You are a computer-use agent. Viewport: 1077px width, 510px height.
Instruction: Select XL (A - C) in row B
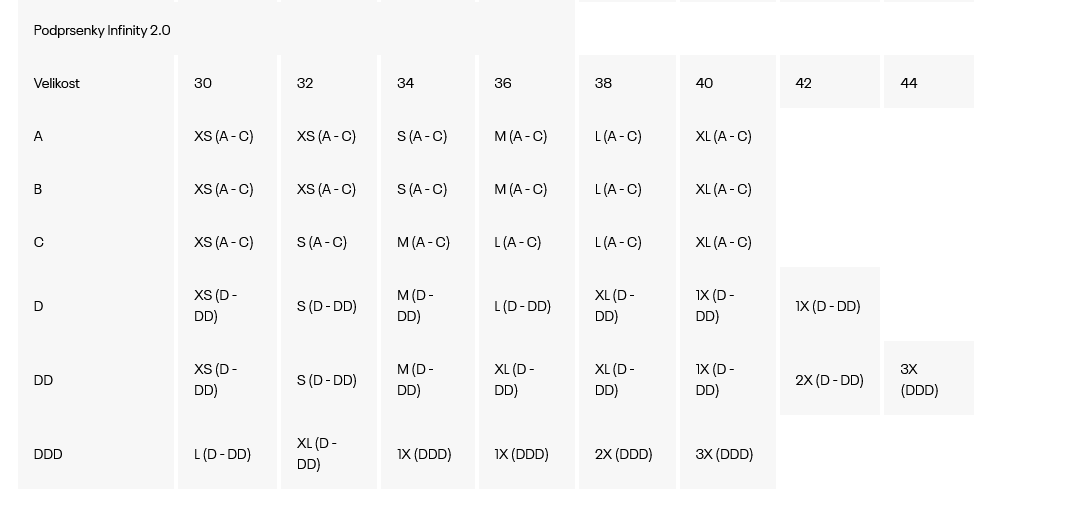723,189
